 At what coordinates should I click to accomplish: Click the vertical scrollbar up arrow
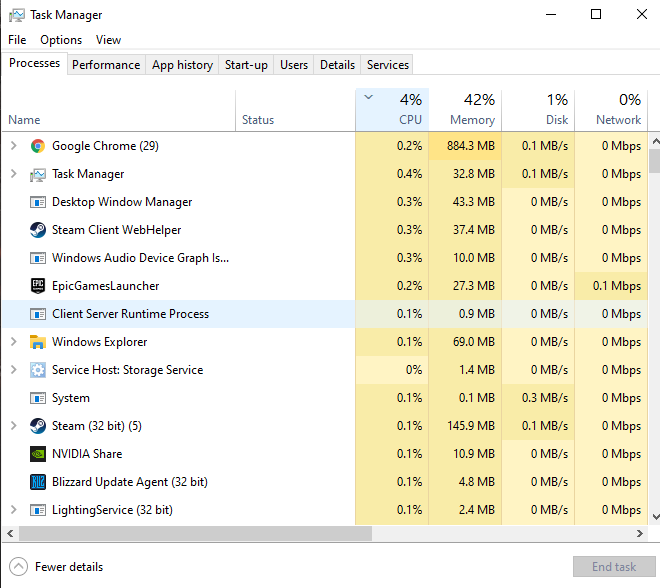pyautogui.click(x=655, y=141)
